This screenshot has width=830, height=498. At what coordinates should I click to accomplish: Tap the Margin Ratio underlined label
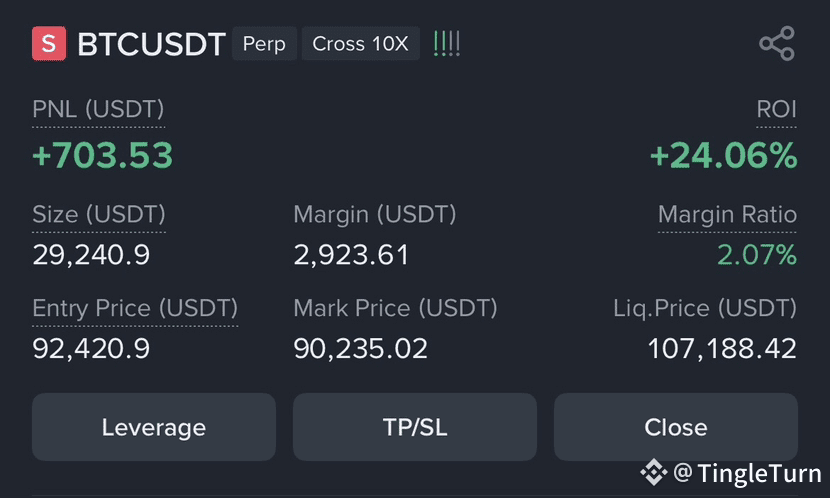click(727, 215)
